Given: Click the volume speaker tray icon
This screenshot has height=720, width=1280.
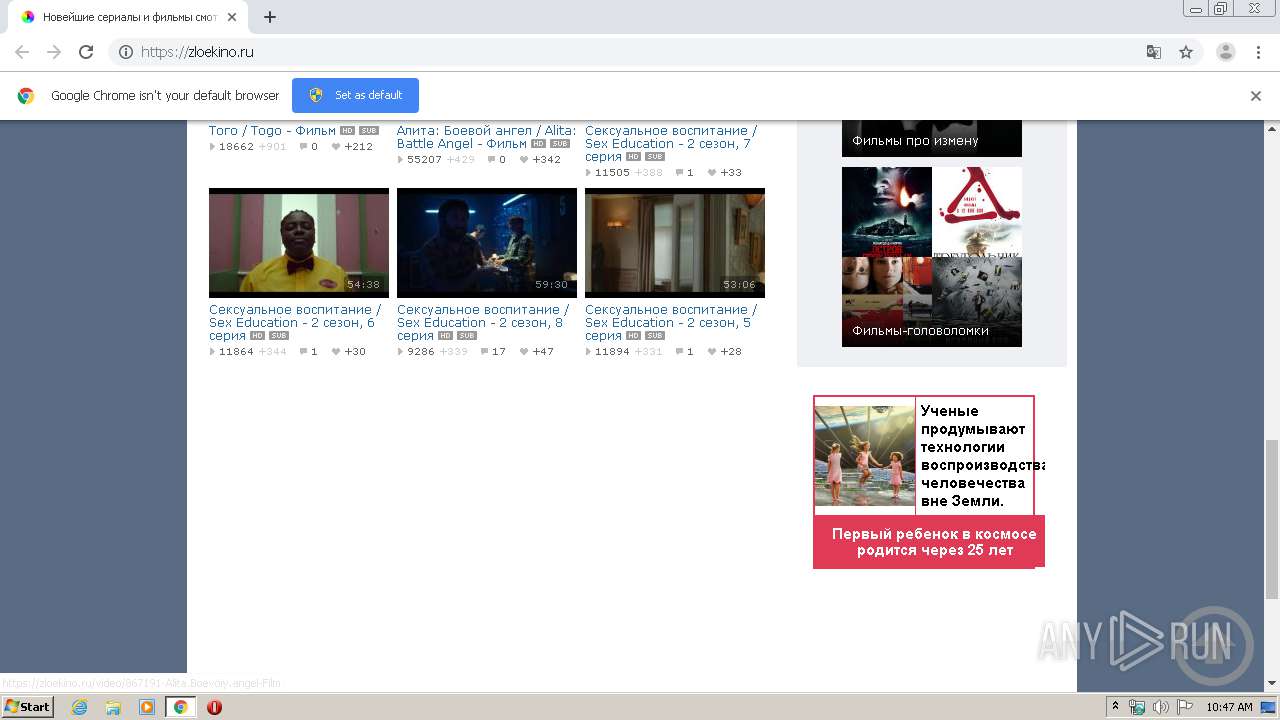Looking at the screenshot, I should (1161, 707).
